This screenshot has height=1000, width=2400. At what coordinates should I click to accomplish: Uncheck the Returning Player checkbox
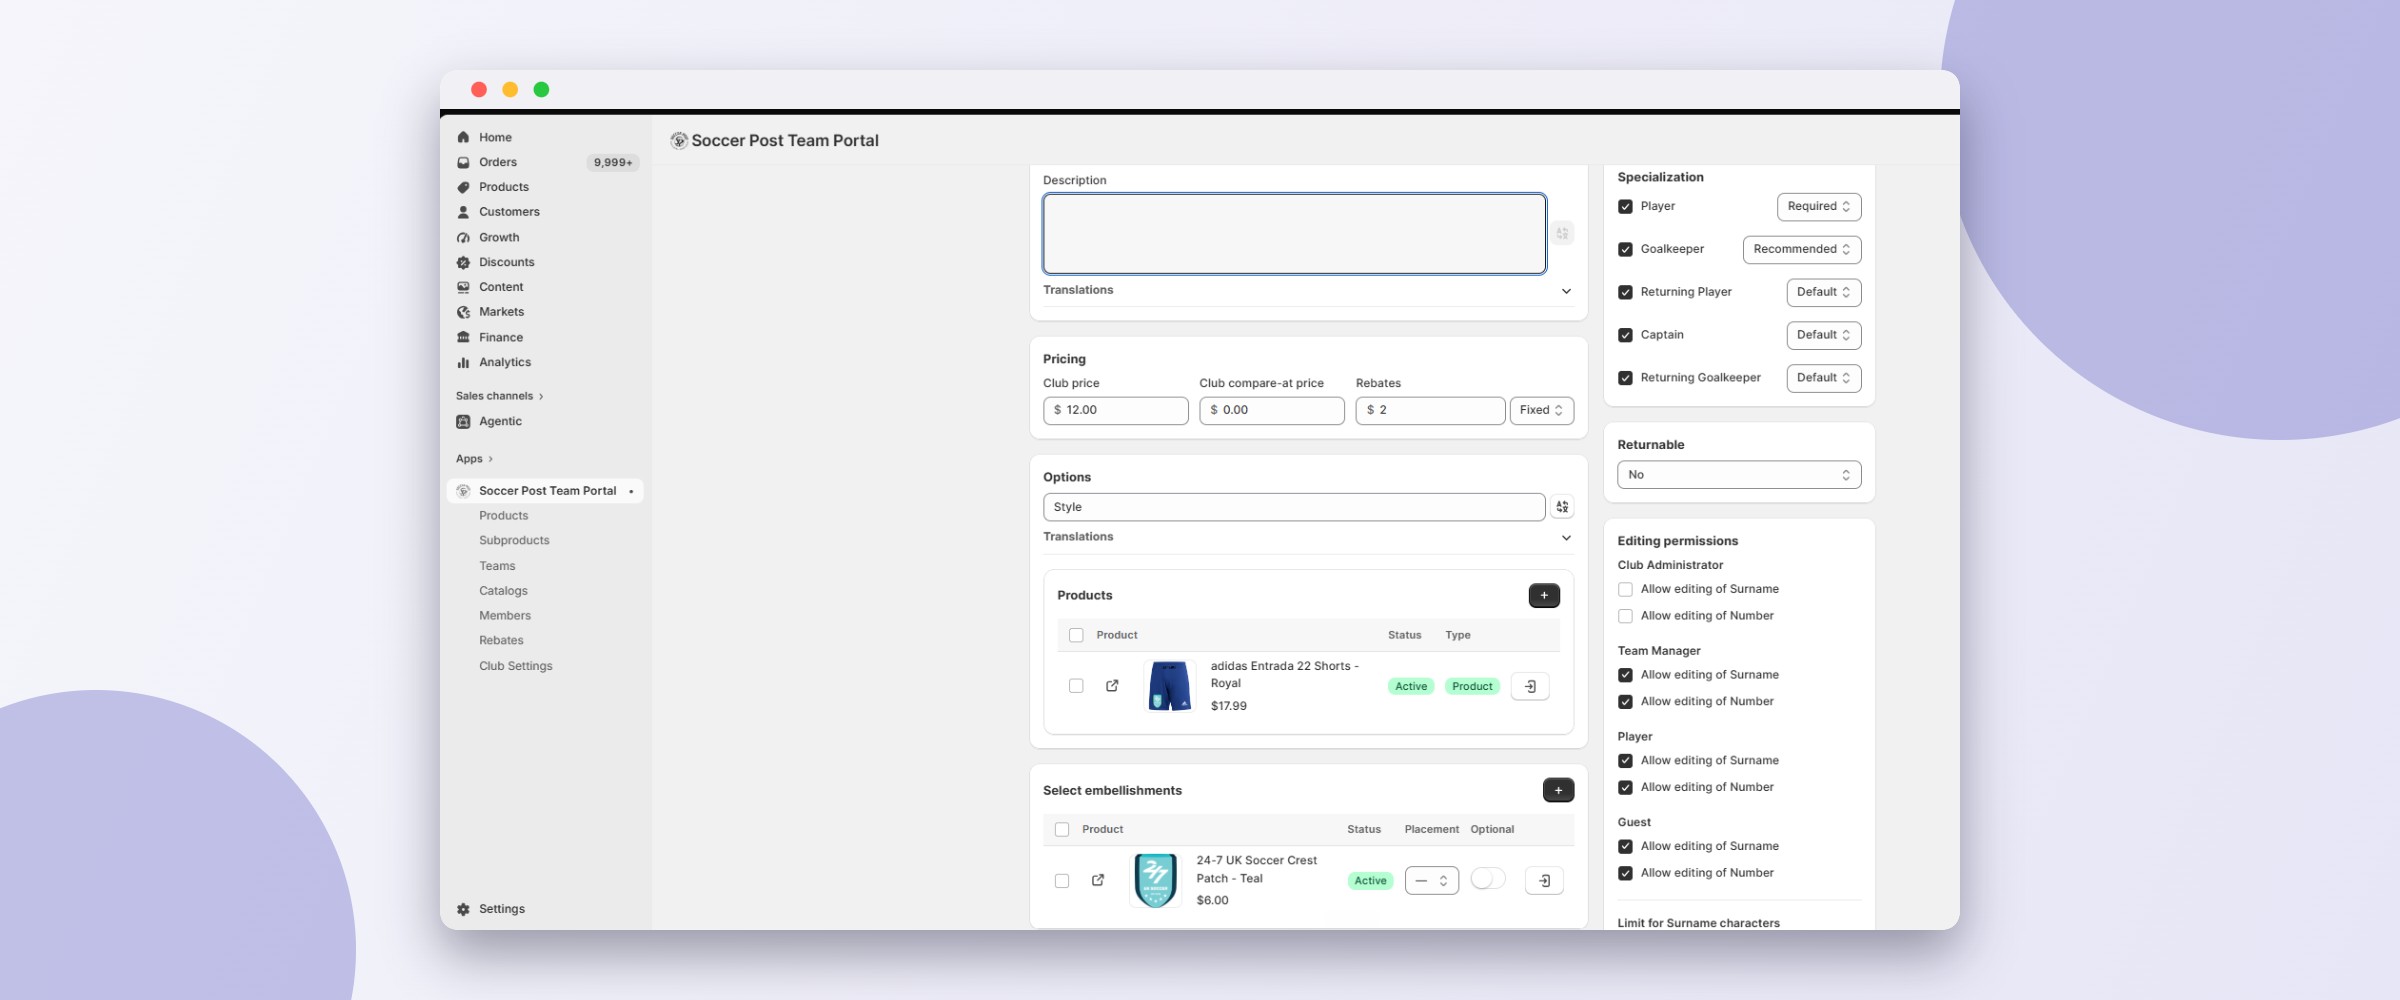tap(1625, 292)
